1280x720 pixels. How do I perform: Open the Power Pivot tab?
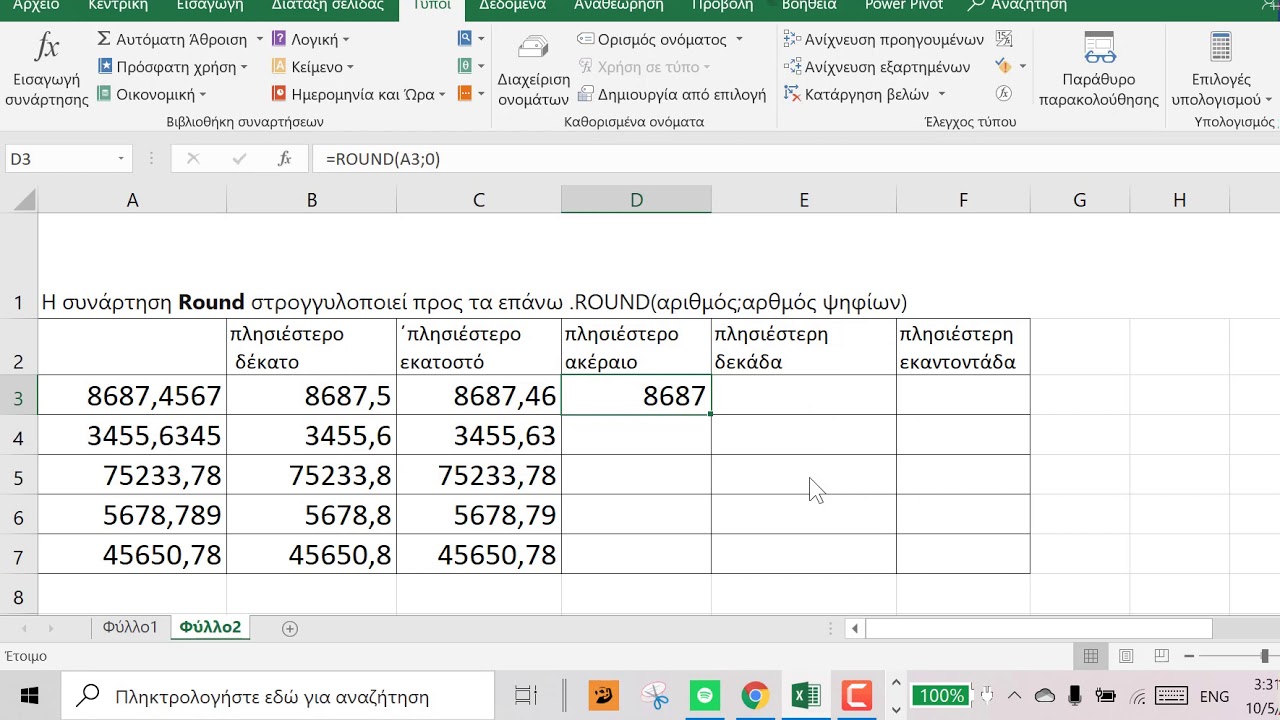click(904, 5)
